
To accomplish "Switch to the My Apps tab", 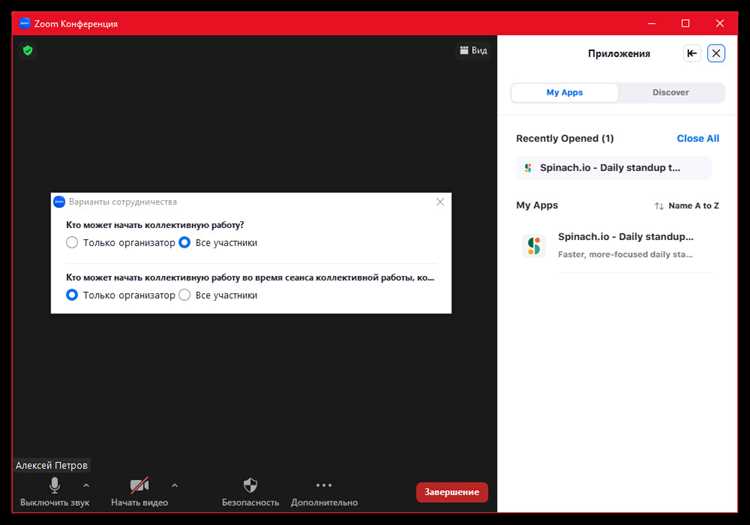I will 564,92.
